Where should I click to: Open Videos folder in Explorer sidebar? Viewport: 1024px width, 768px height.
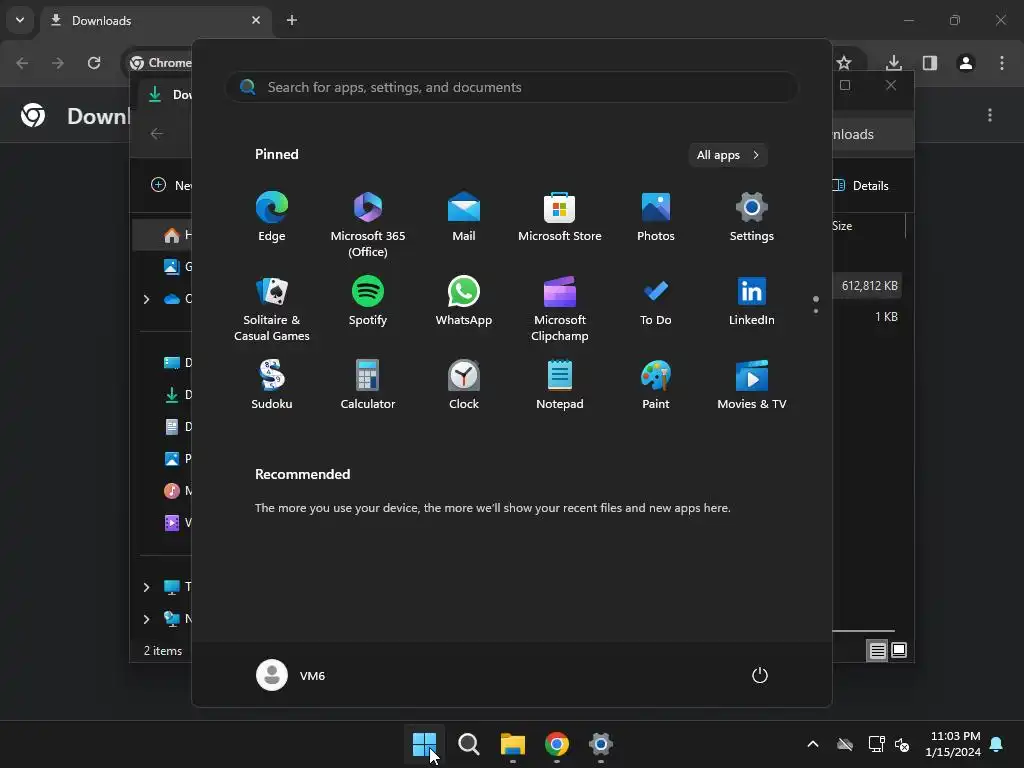[176, 522]
